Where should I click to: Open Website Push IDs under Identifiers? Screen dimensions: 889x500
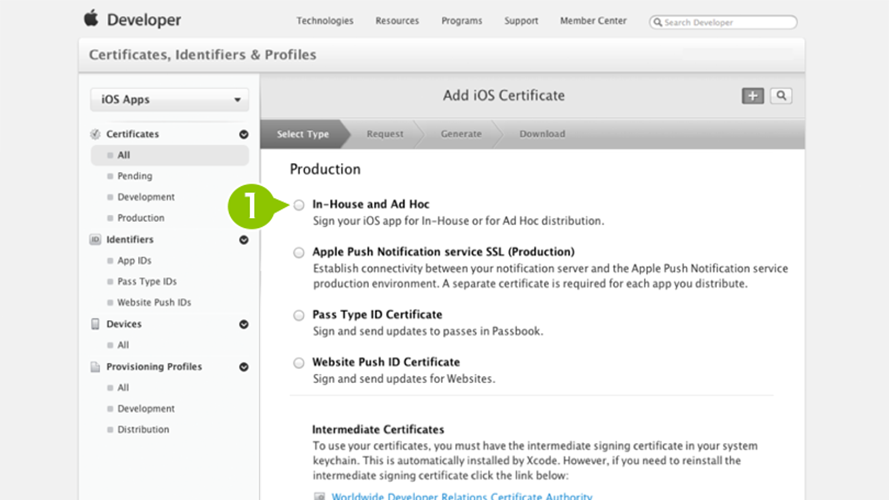point(154,302)
